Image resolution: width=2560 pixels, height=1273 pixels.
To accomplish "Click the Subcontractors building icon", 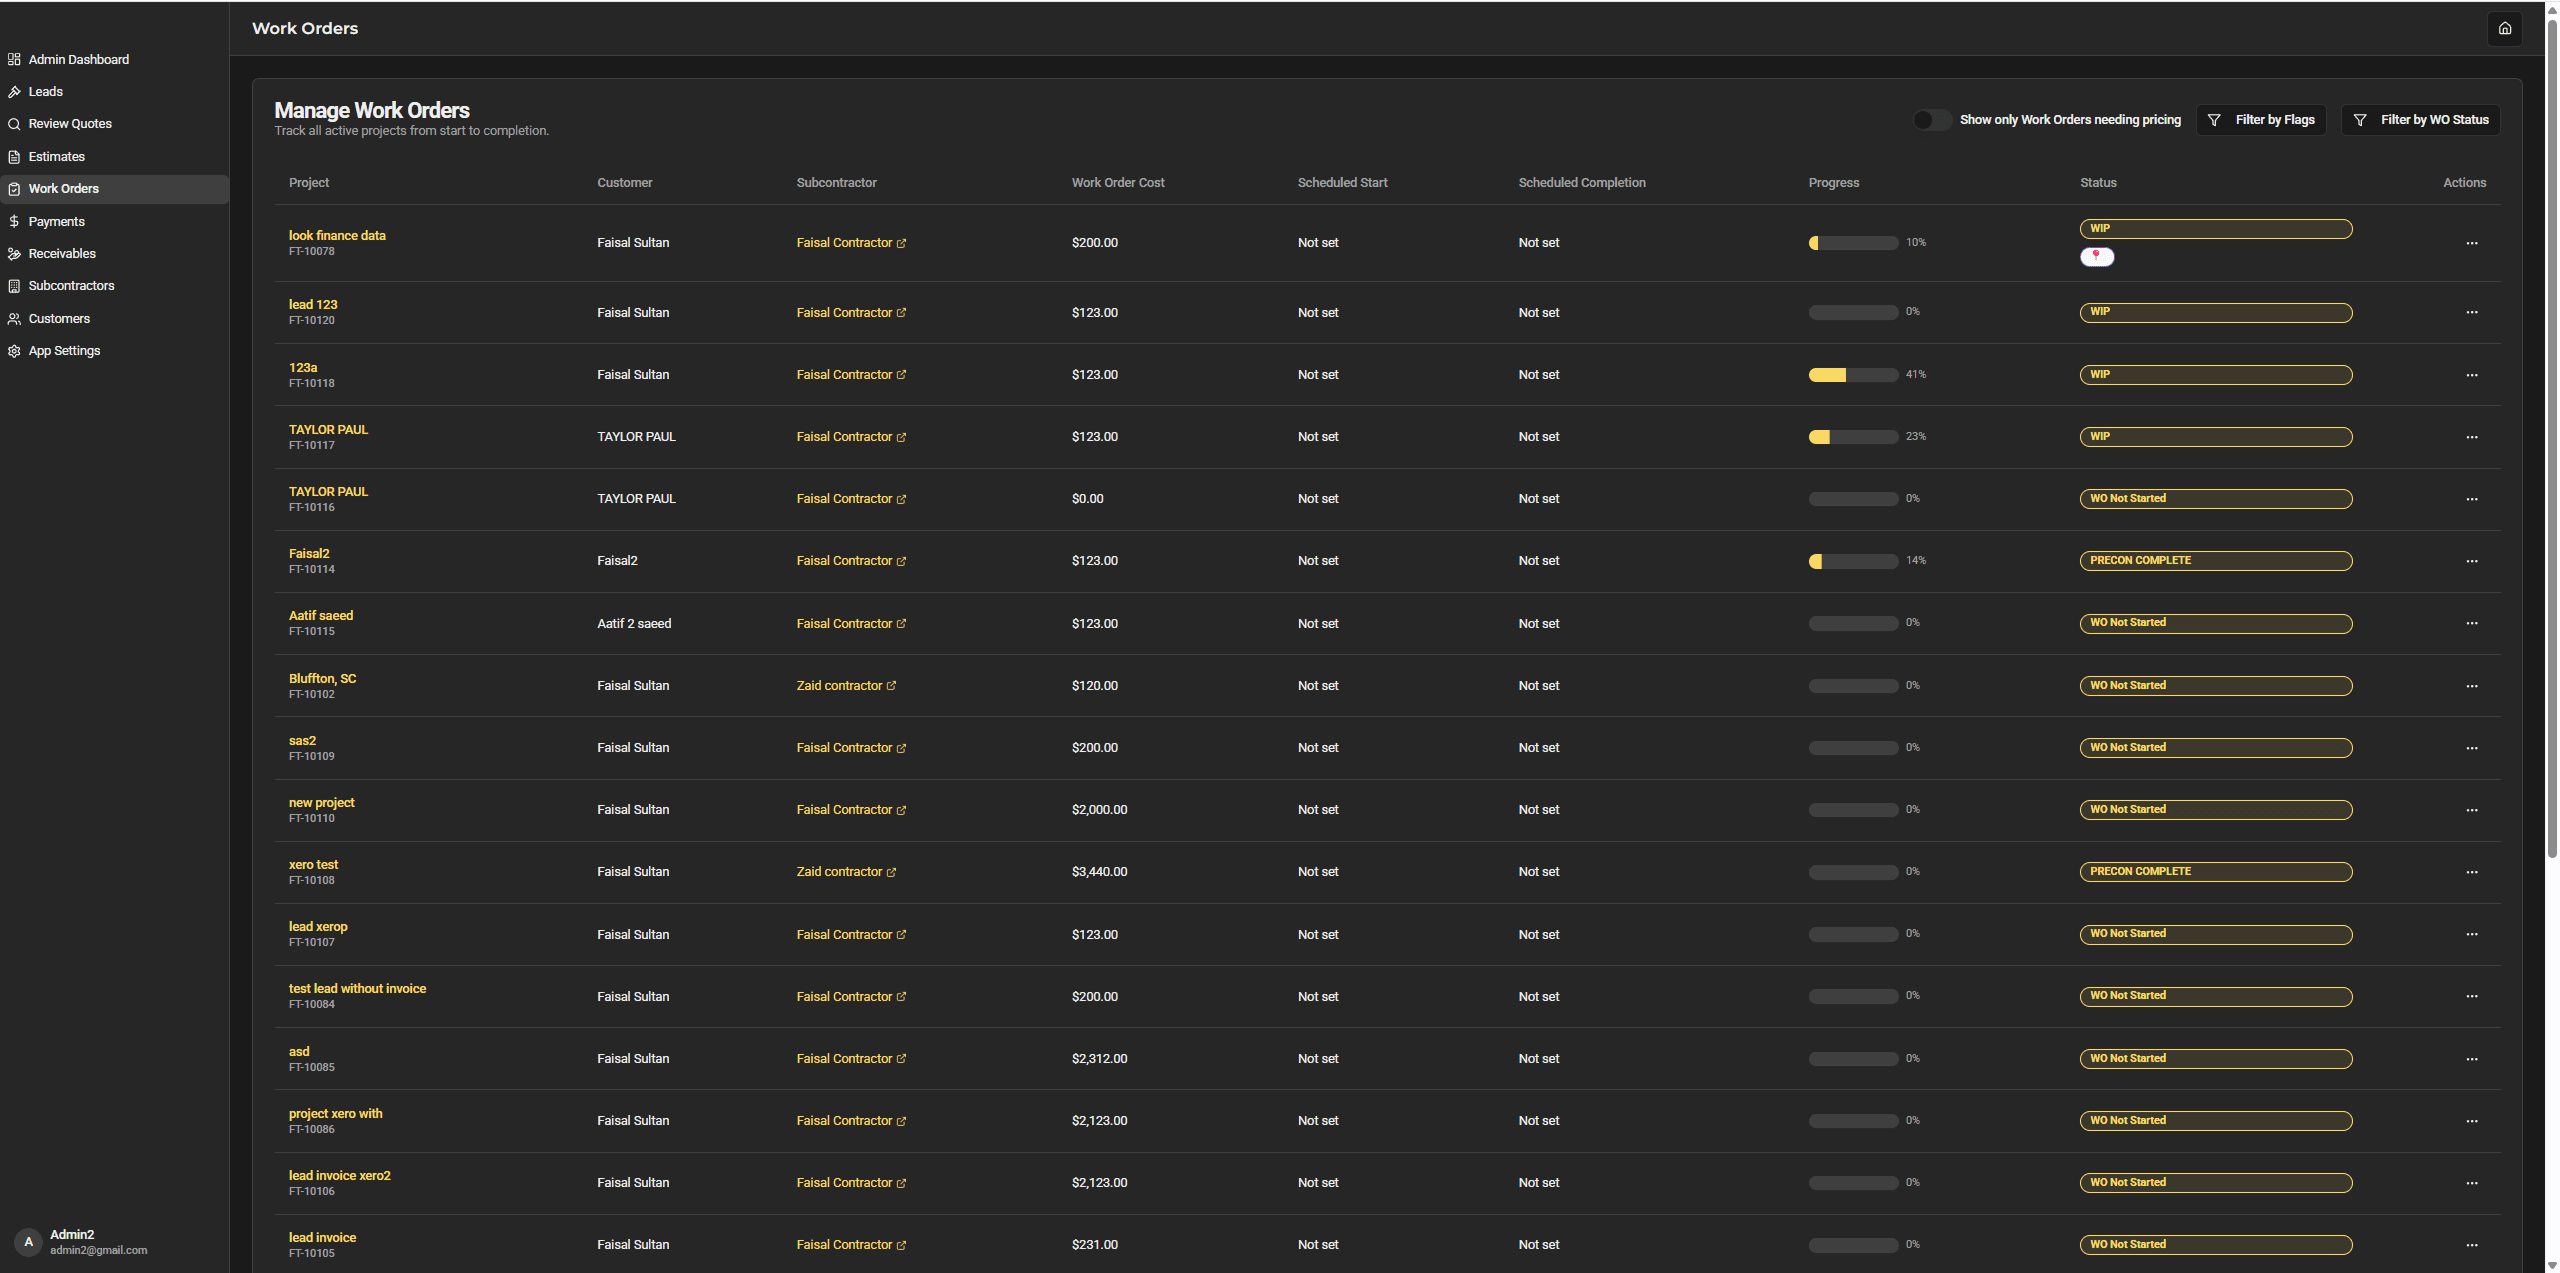I will pyautogui.click(x=14, y=286).
